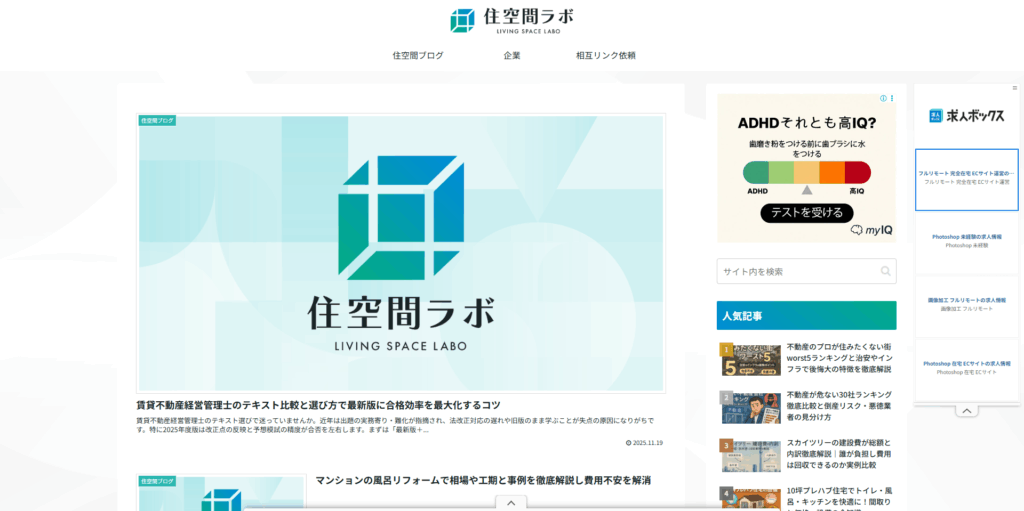This screenshot has width=1024, height=511.
Task: Open the 企業 menu item
Action: (x=512, y=56)
